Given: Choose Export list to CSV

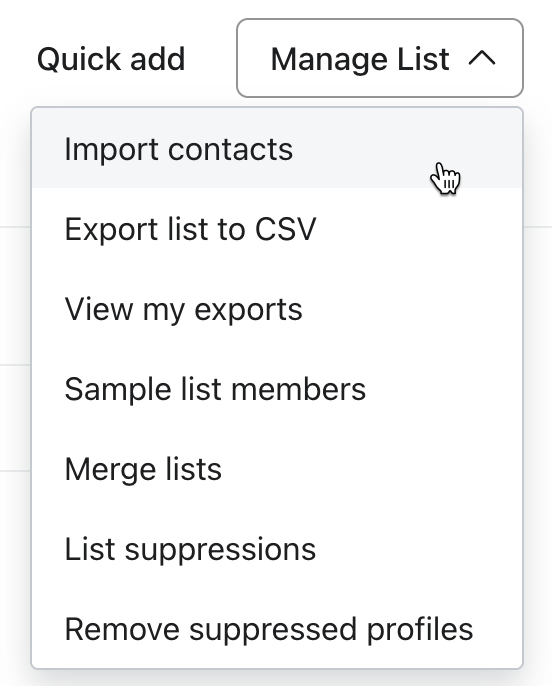Looking at the screenshot, I should point(277,229).
